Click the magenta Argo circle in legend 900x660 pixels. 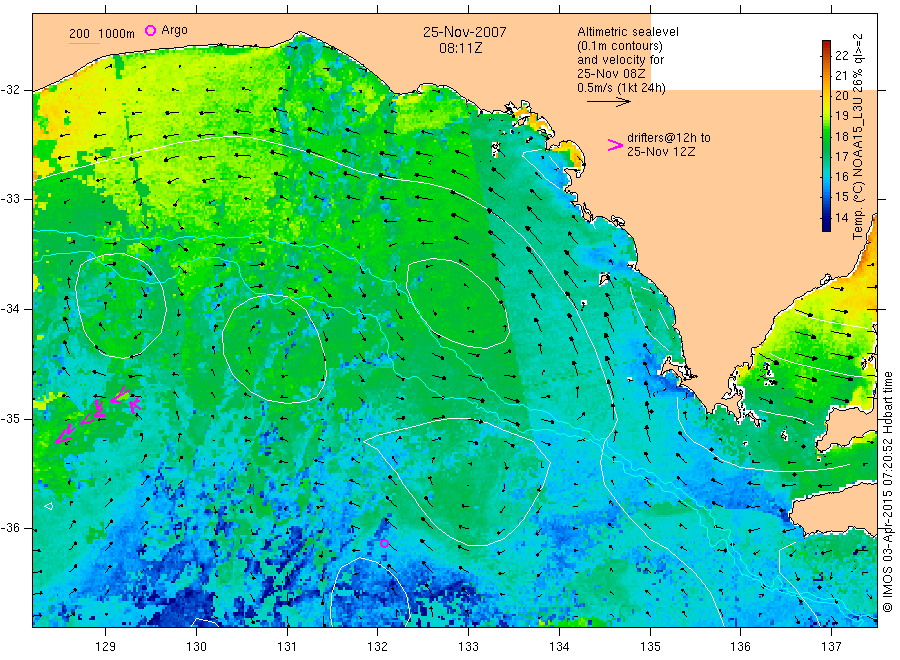[150, 30]
